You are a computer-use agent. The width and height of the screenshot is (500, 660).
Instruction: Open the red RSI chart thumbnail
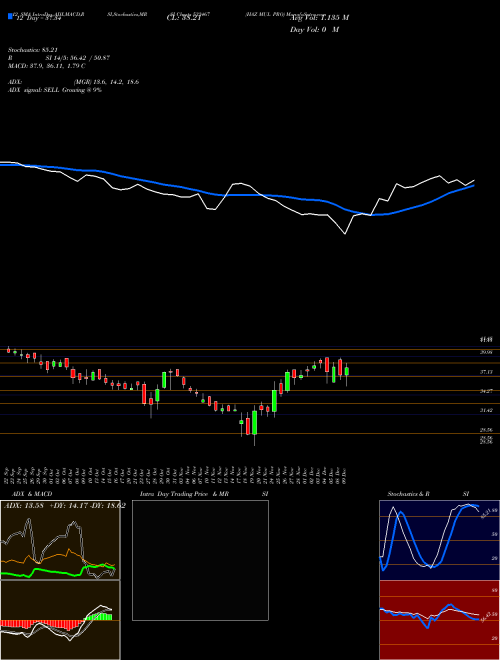pyautogui.click(x=439, y=620)
